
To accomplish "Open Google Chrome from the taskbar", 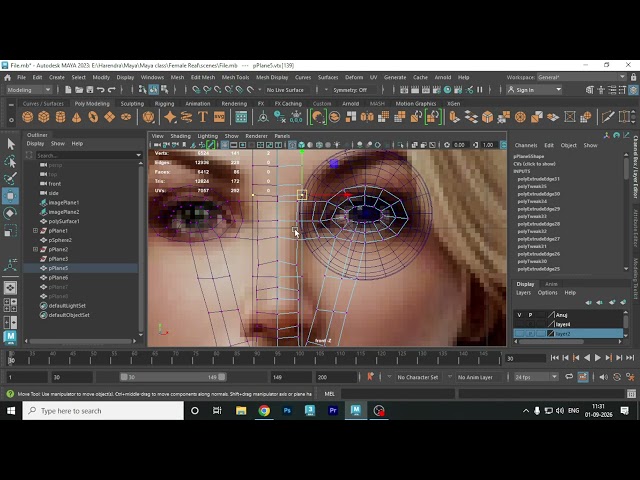I will (264, 411).
